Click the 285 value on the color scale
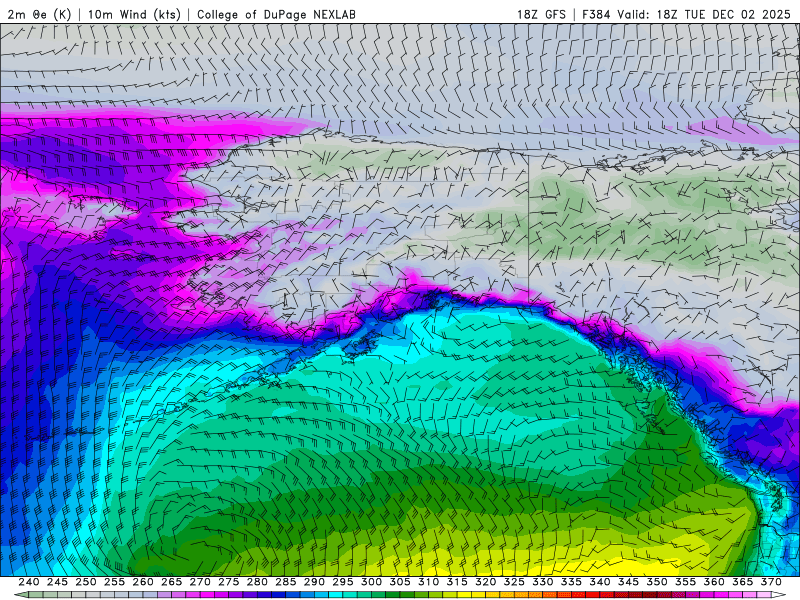 286,582
